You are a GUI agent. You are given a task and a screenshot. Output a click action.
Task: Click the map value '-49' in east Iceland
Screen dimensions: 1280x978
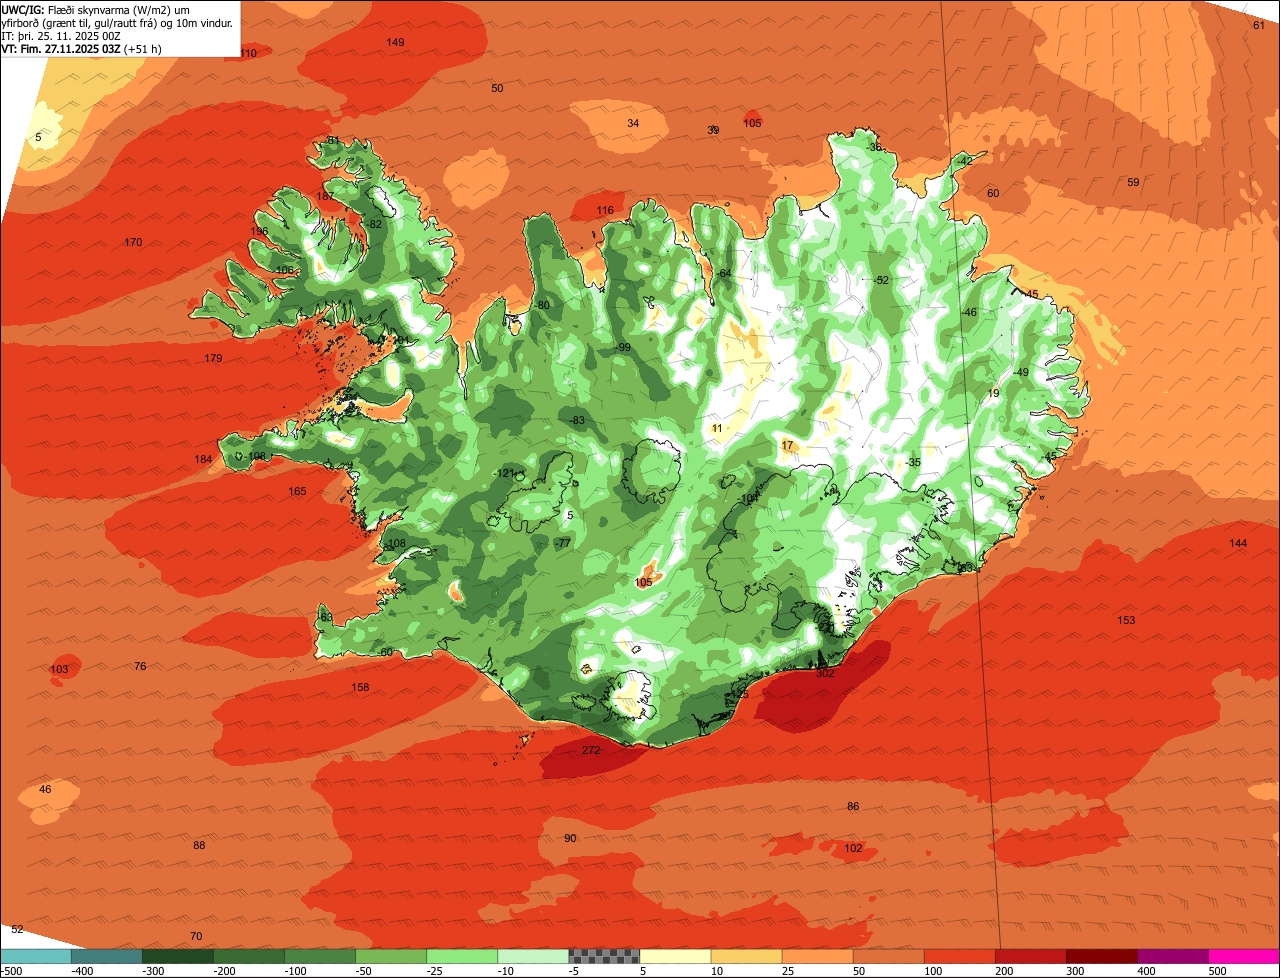point(1020,372)
